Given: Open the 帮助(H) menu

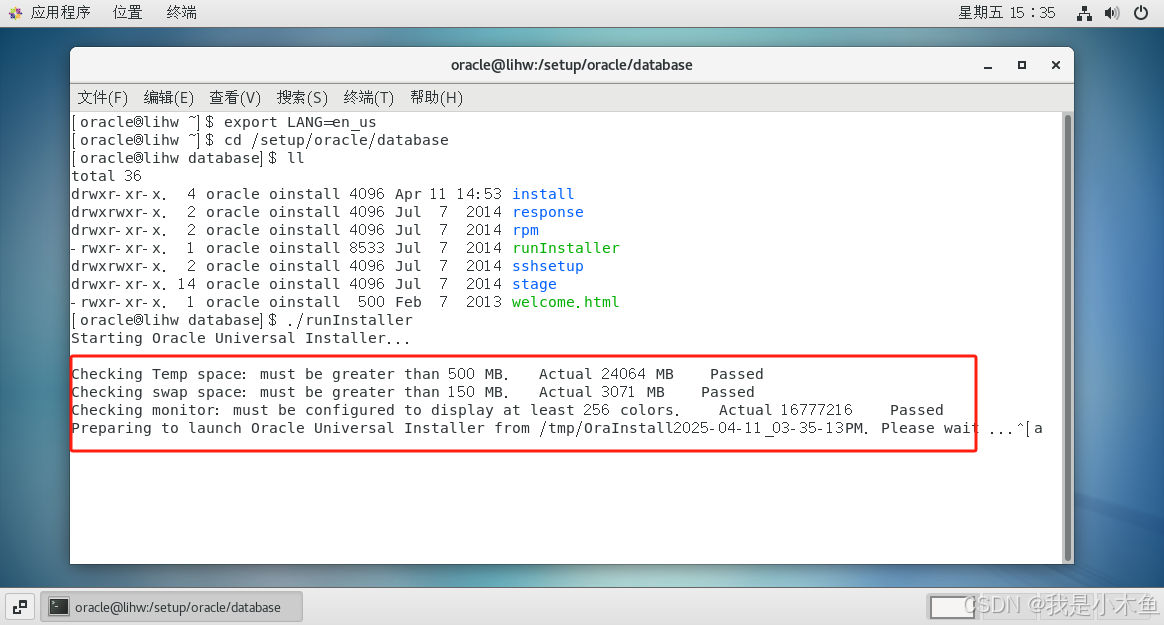Looking at the screenshot, I should click(436, 97).
